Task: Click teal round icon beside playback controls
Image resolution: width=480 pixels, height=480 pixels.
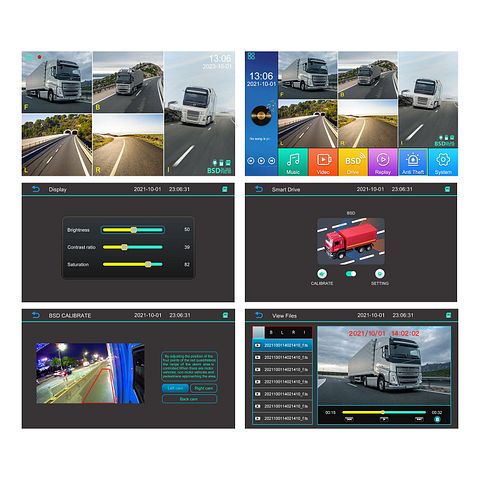Action: point(438,419)
